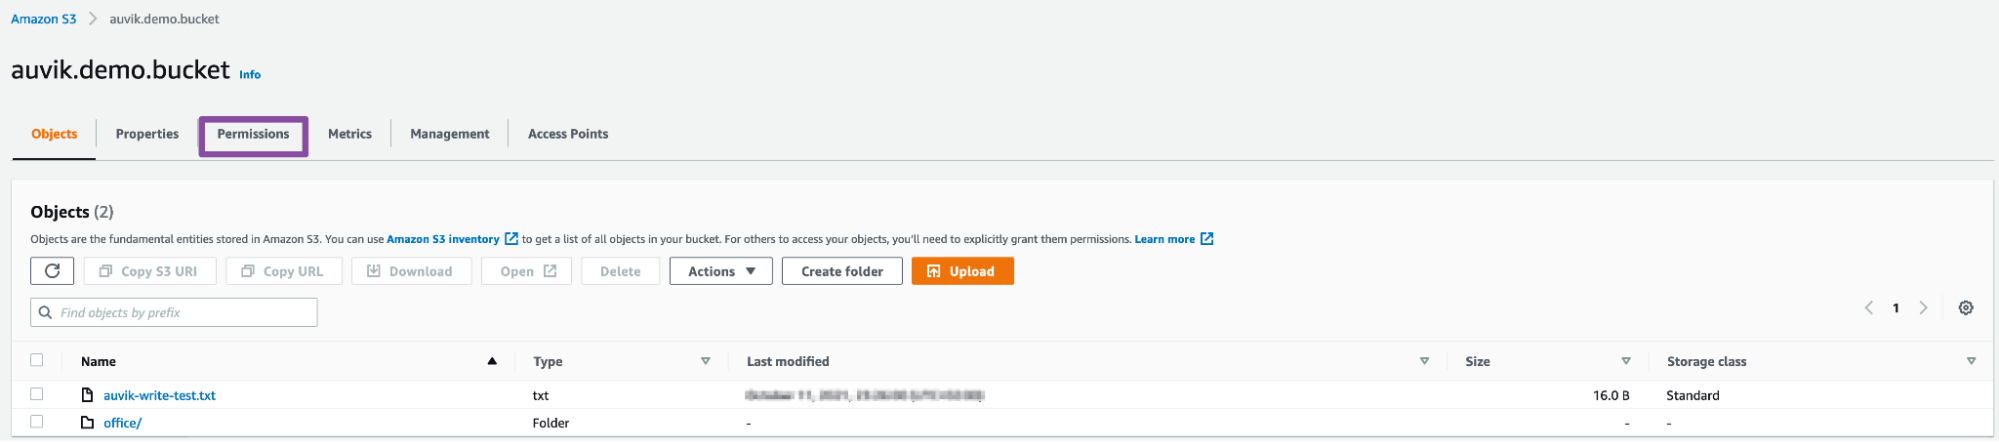Click the 16.0 B size cell
Viewport: 1999px width, 442px height.
(1611, 395)
